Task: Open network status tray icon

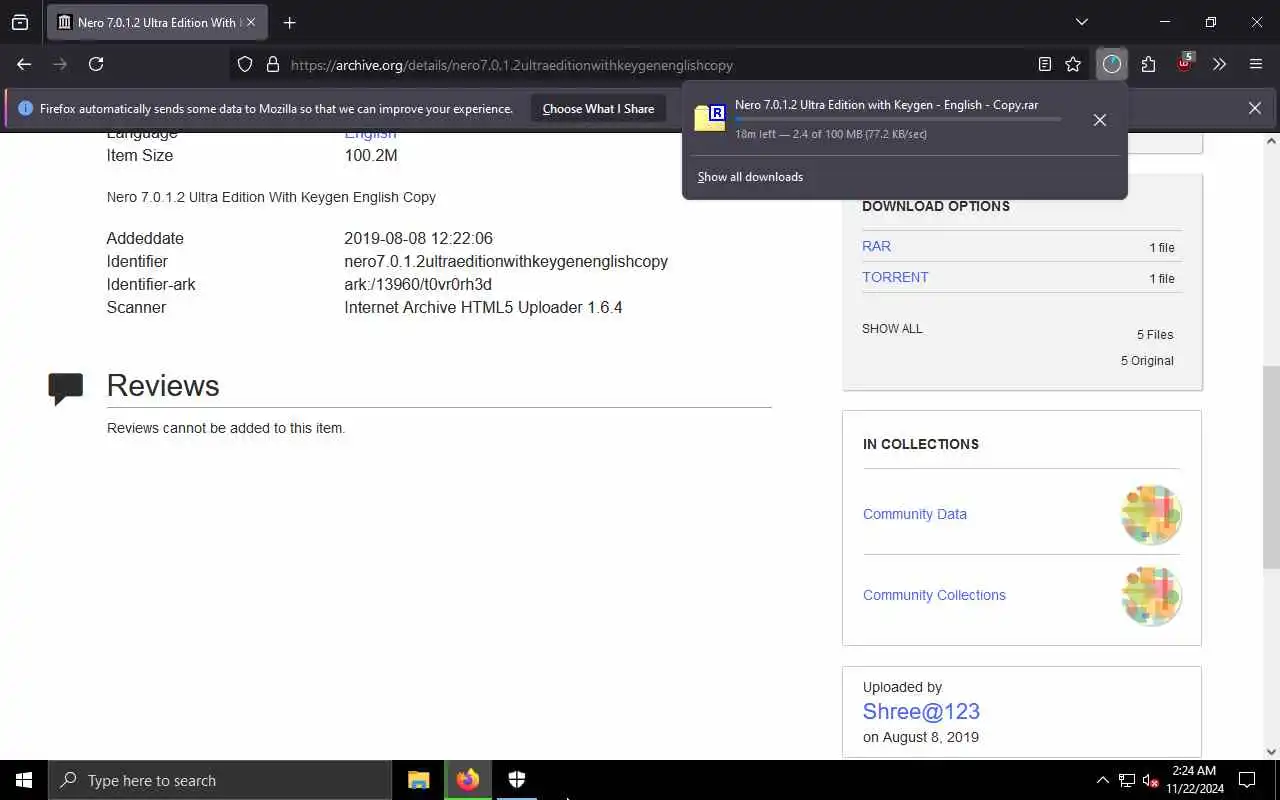Action: pos(1127,780)
